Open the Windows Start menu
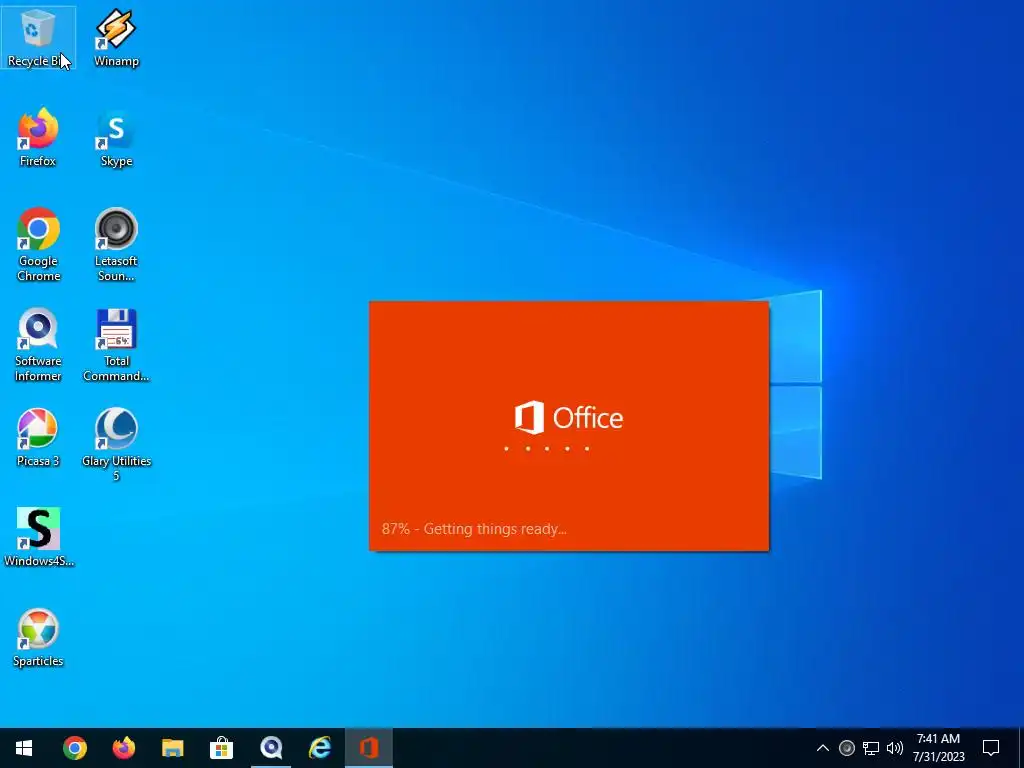 (x=24, y=748)
